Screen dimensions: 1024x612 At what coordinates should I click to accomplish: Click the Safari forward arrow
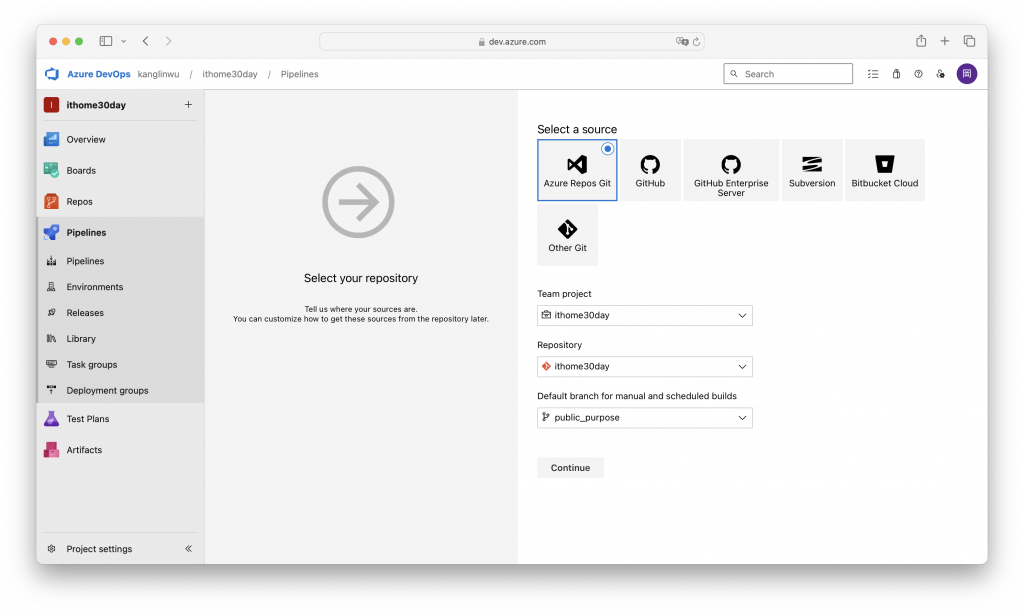pyautogui.click(x=168, y=41)
